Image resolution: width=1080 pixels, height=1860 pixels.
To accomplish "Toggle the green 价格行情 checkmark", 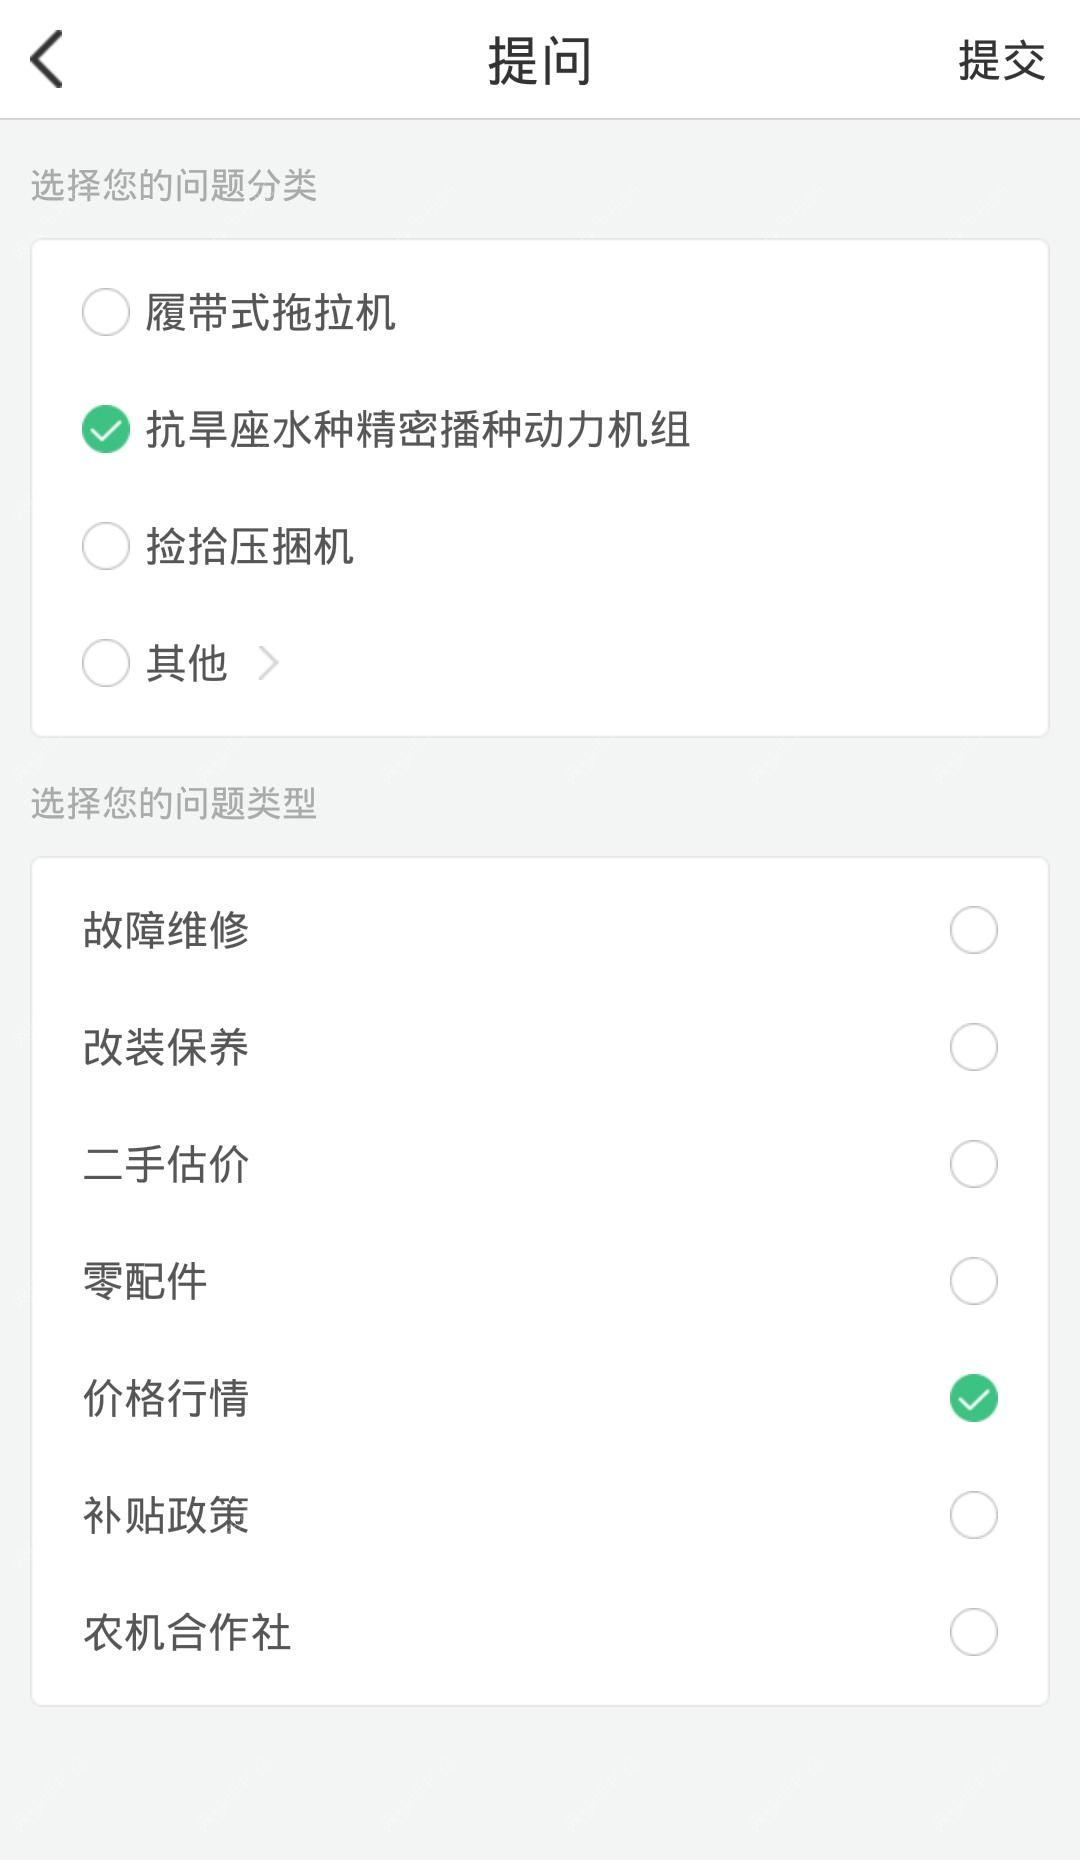I will (973, 1398).
